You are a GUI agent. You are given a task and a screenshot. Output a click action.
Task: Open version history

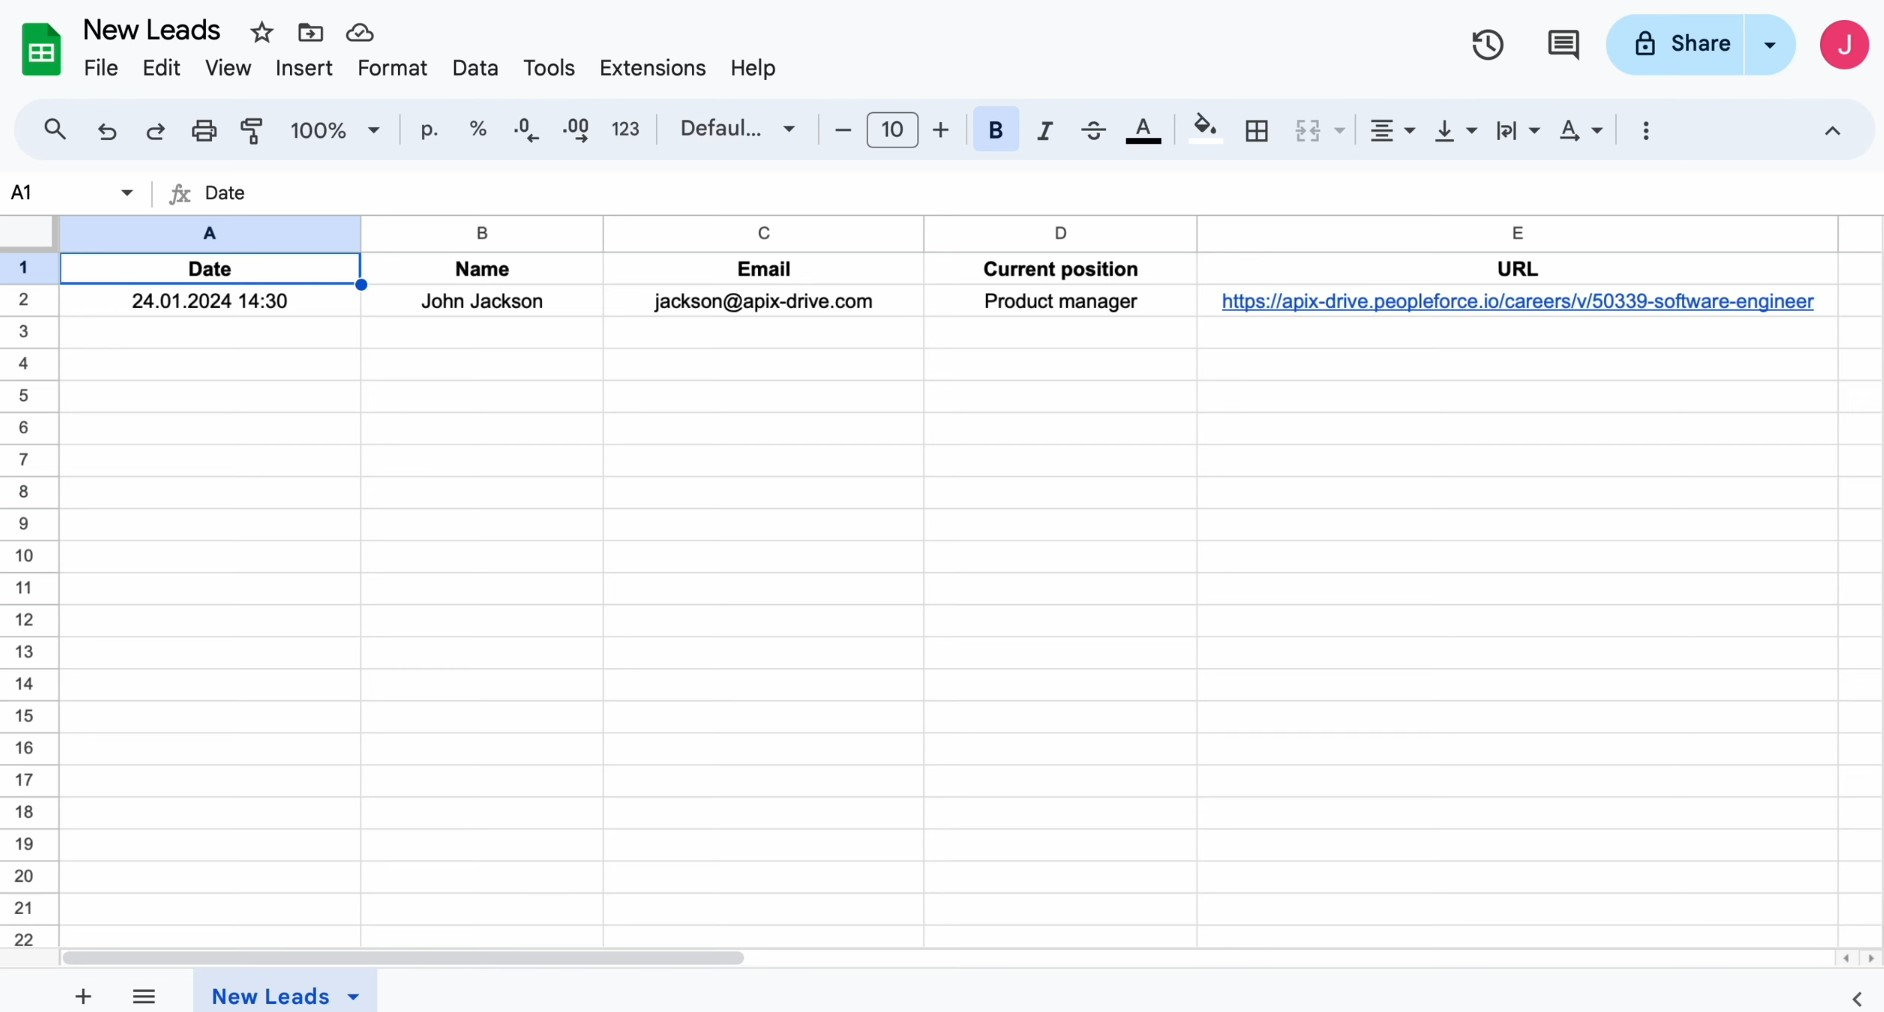pyautogui.click(x=1487, y=44)
